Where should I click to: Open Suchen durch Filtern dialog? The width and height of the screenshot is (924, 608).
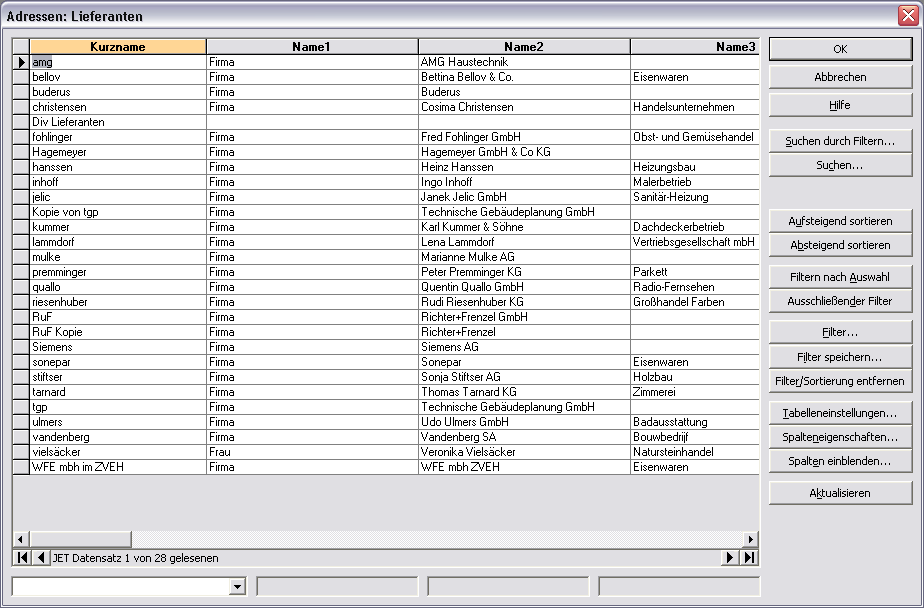[x=840, y=141]
